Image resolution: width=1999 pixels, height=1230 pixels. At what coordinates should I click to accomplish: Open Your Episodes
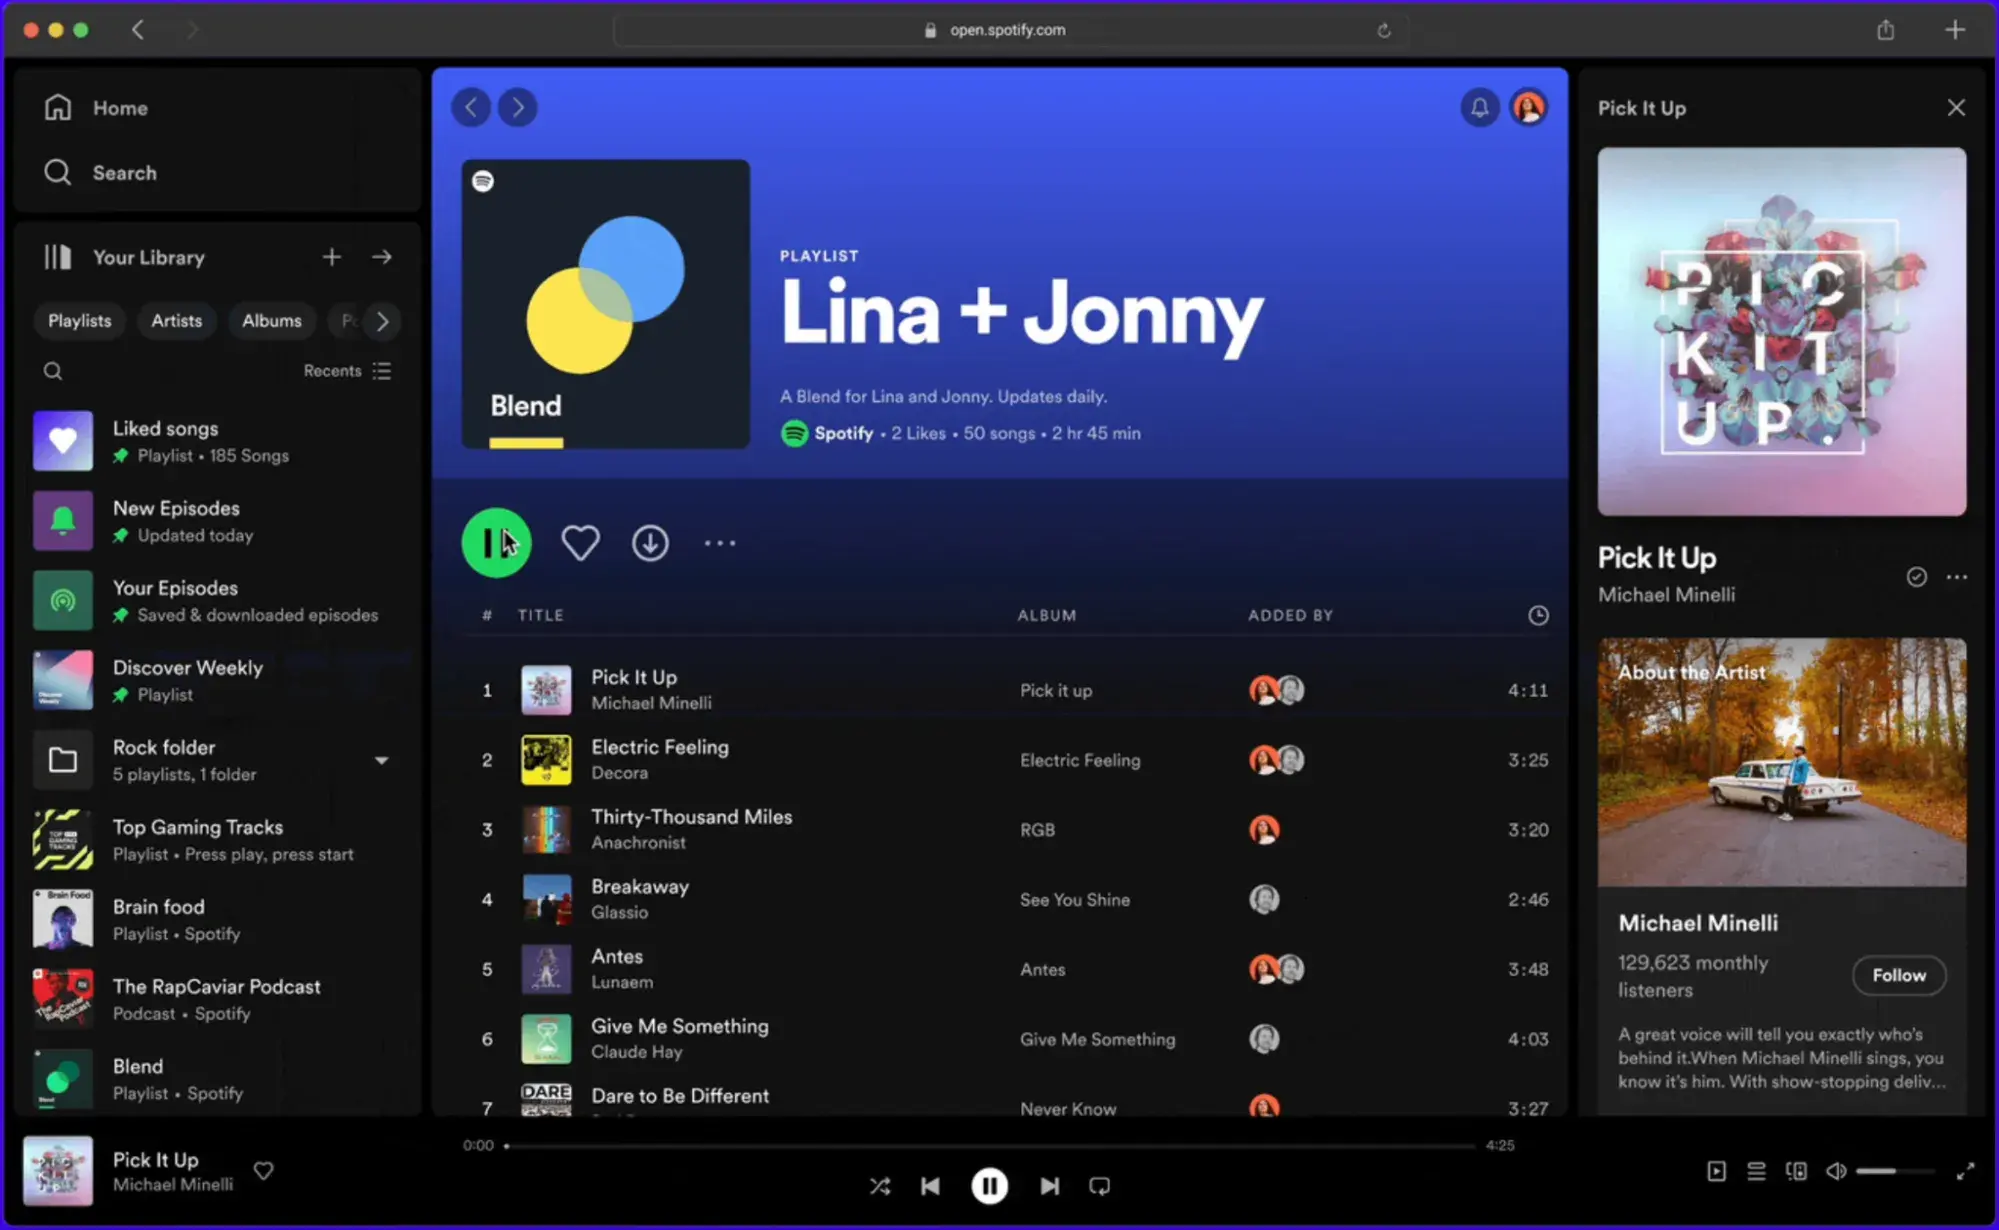[217, 601]
